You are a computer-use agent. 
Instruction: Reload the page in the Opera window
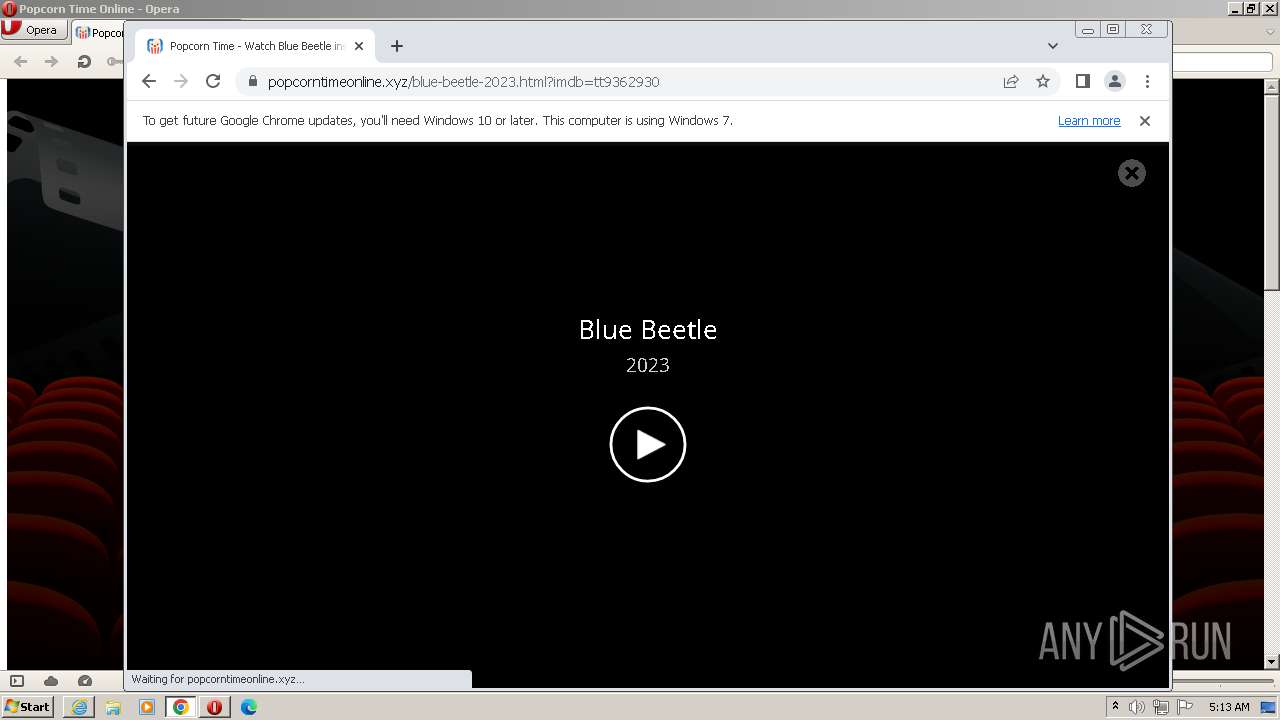tap(84, 62)
